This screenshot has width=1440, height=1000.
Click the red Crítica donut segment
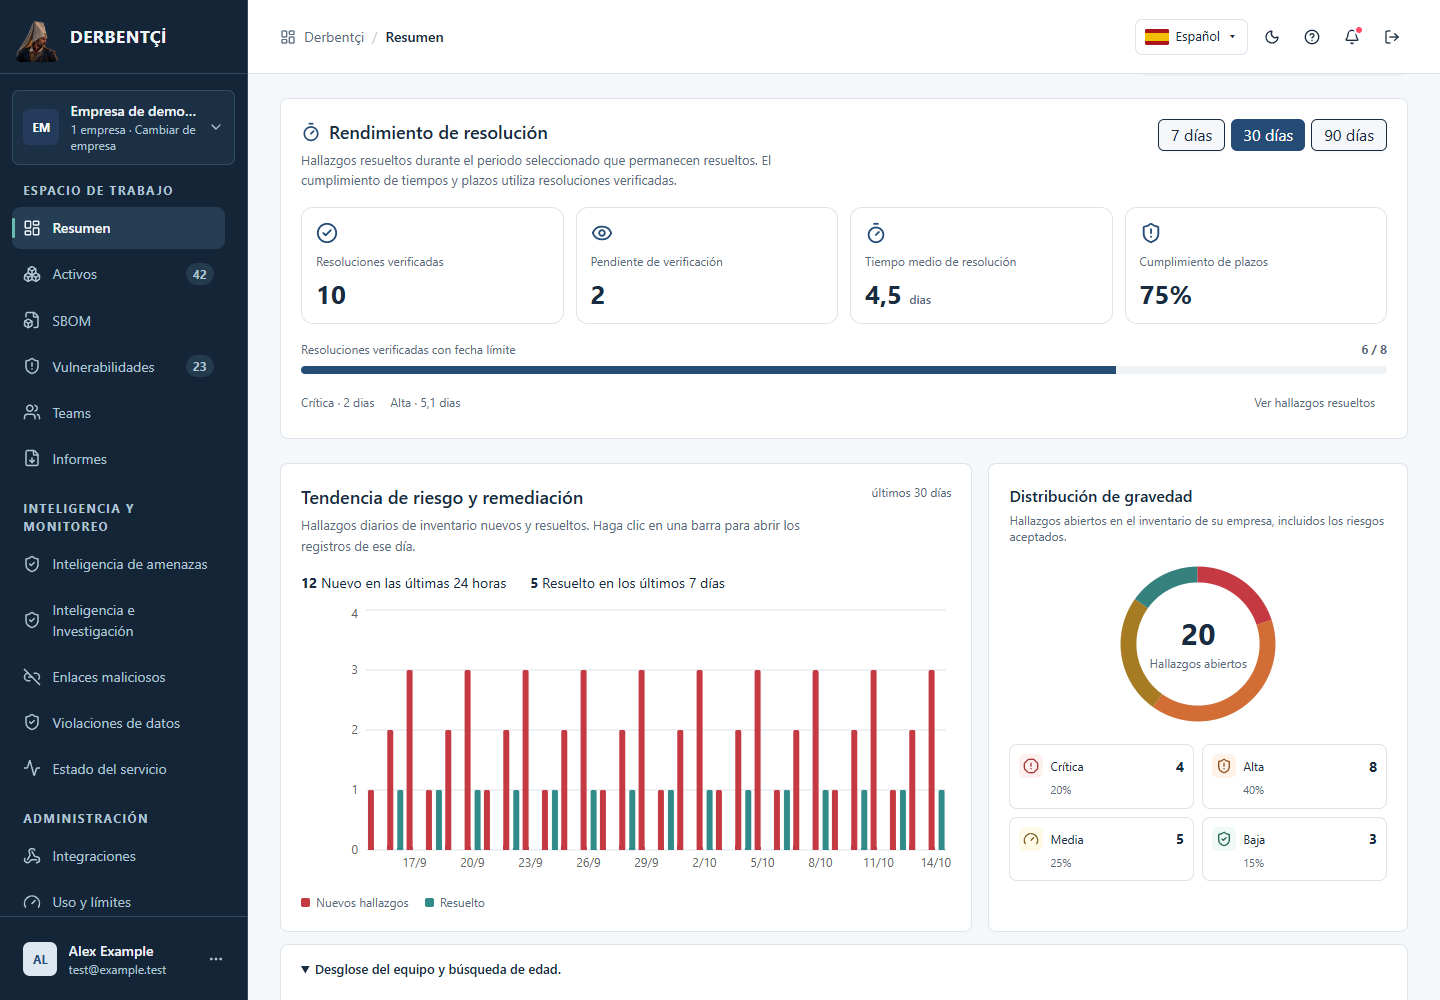coord(1238,590)
